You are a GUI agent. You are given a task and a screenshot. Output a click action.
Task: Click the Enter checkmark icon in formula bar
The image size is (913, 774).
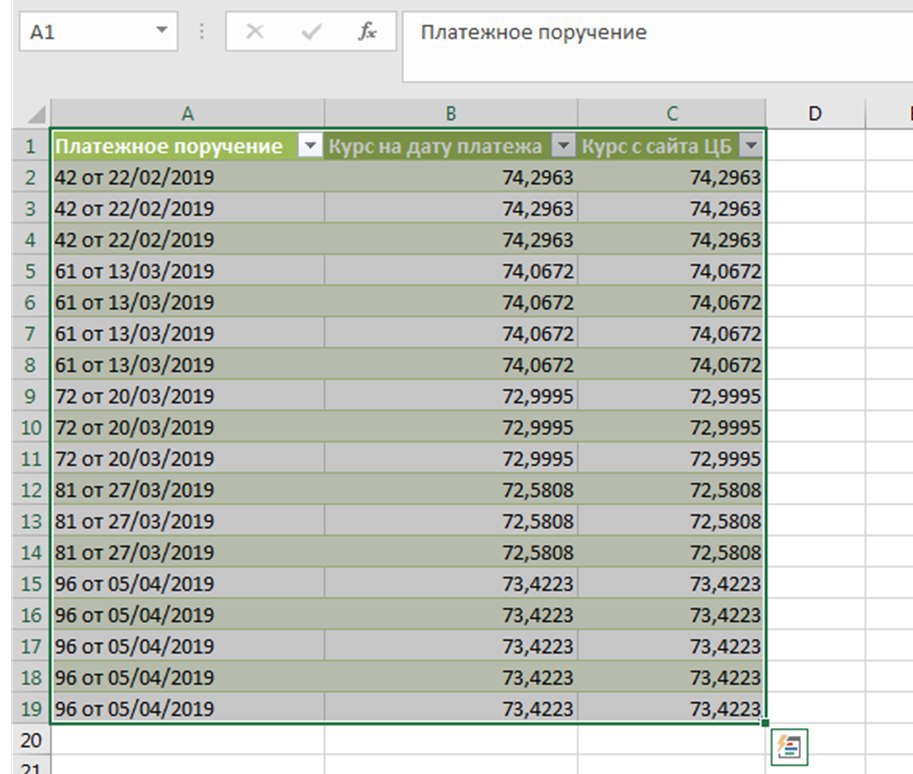[x=312, y=31]
